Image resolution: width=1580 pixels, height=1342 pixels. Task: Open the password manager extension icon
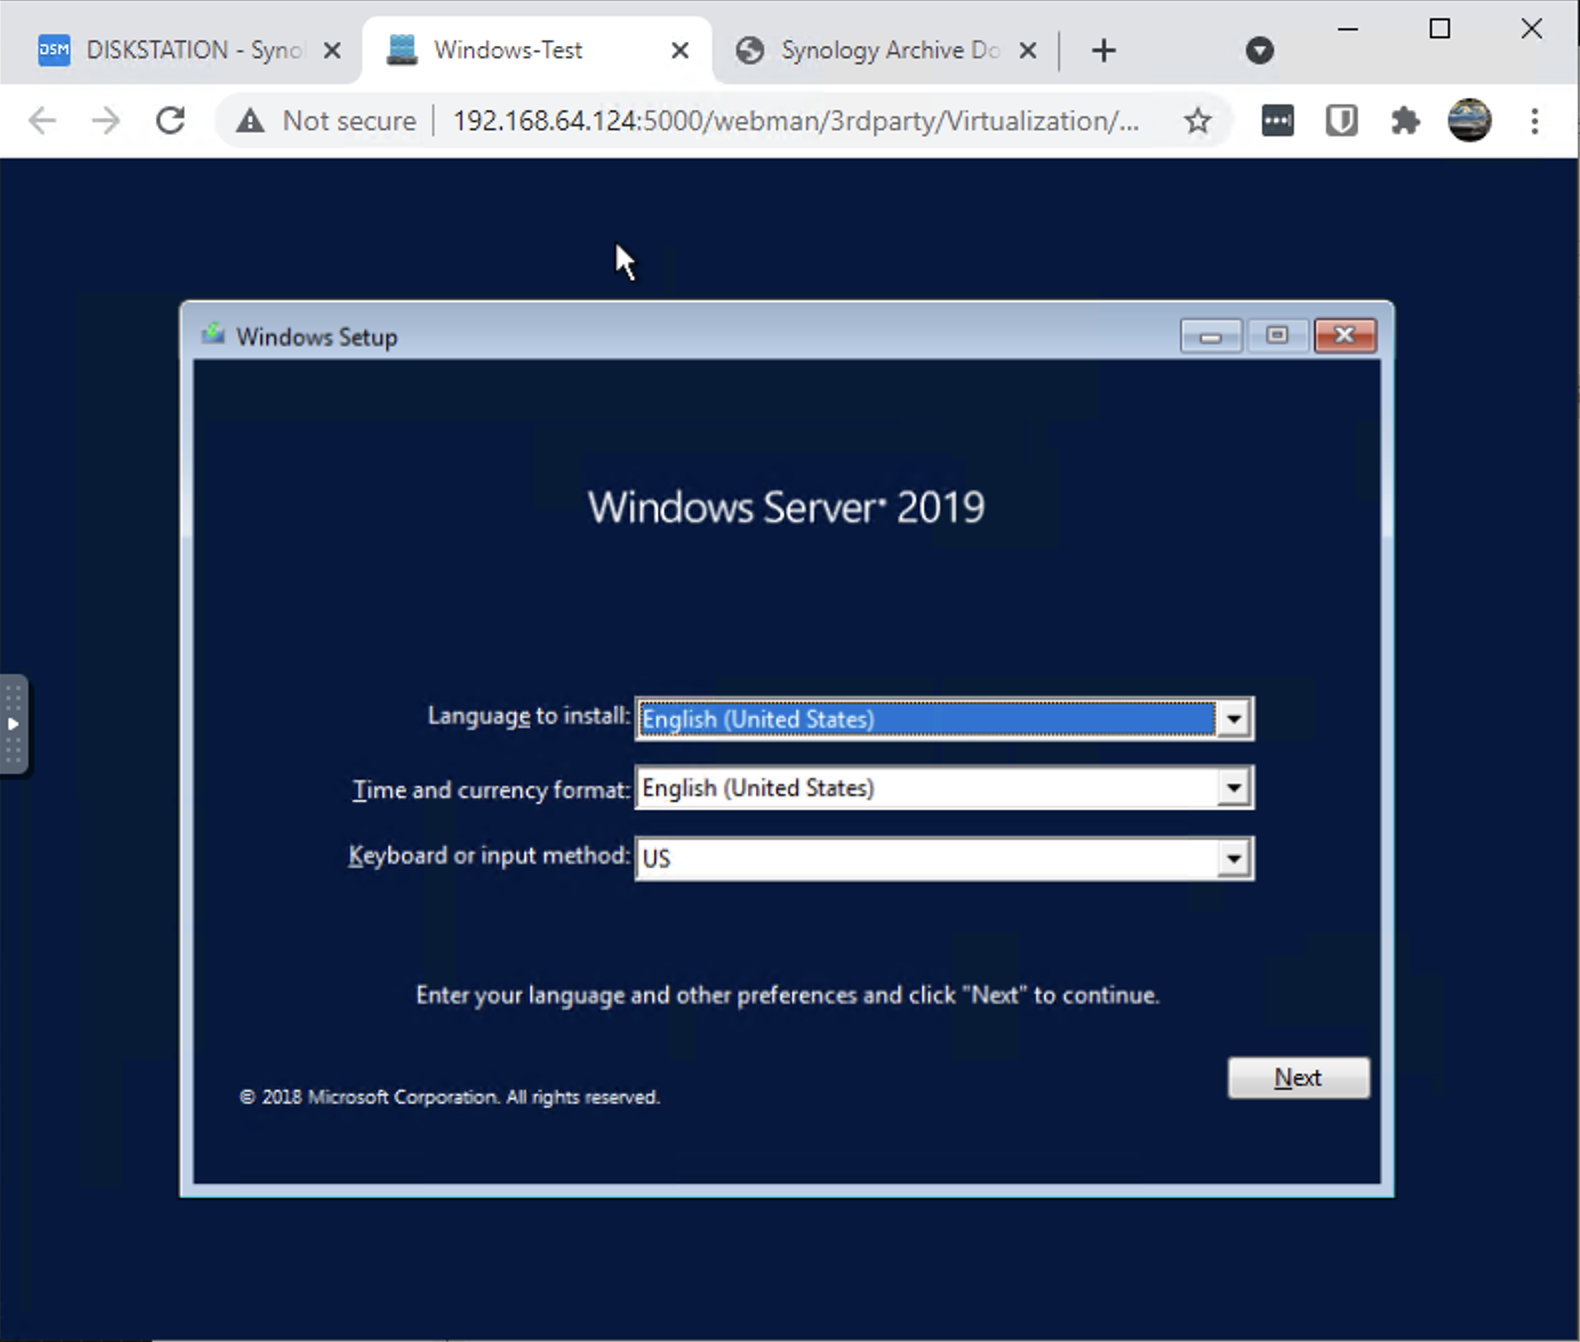click(x=1278, y=121)
